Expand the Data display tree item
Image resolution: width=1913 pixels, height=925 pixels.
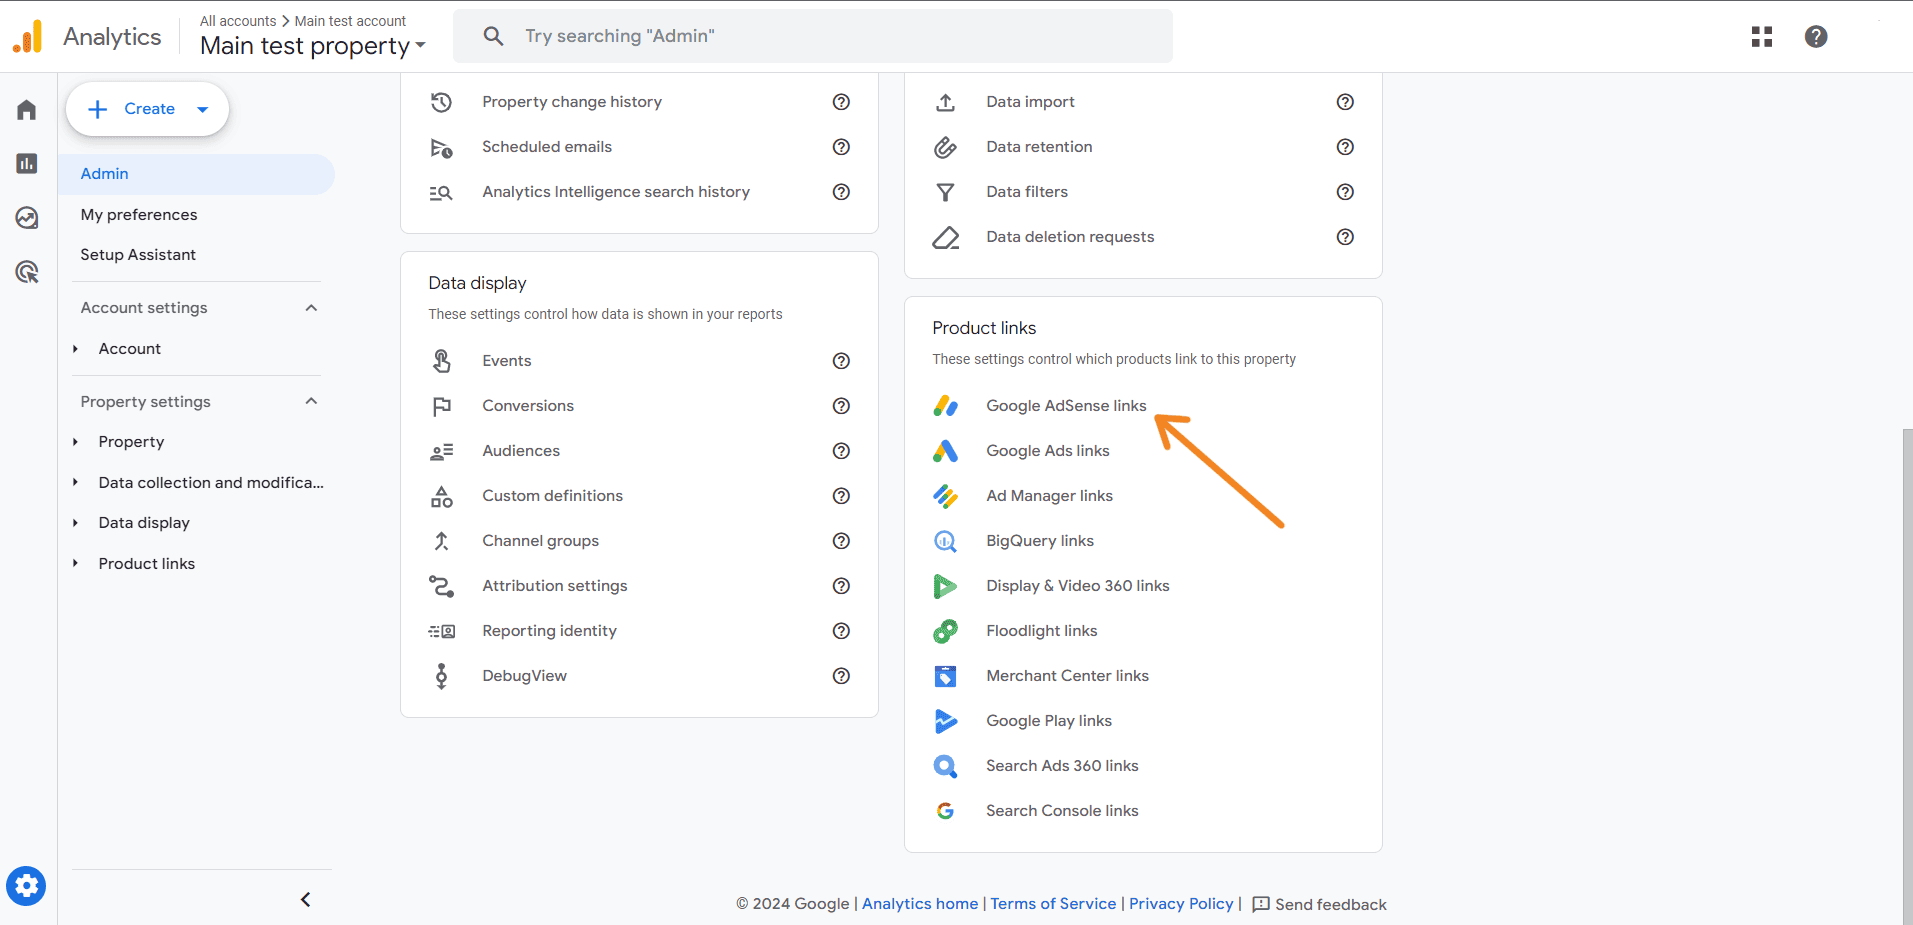pos(75,523)
